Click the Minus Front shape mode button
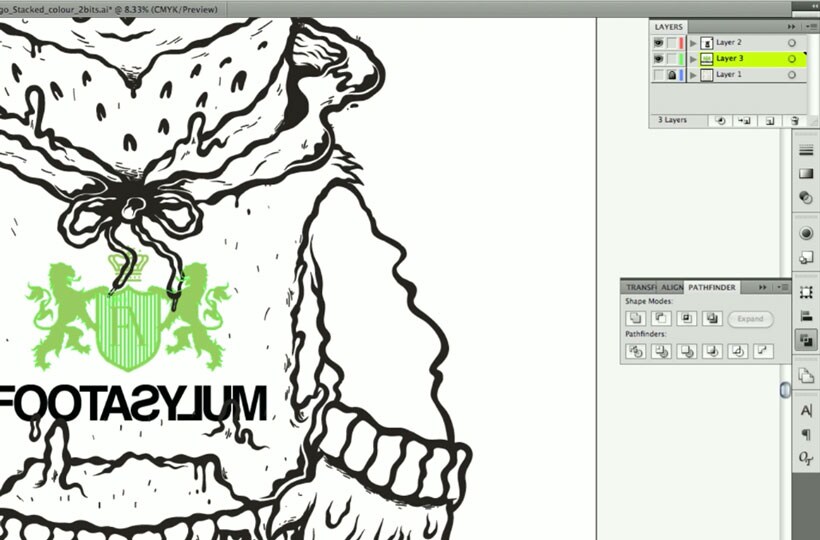The height and width of the screenshot is (540, 820). tap(661, 318)
